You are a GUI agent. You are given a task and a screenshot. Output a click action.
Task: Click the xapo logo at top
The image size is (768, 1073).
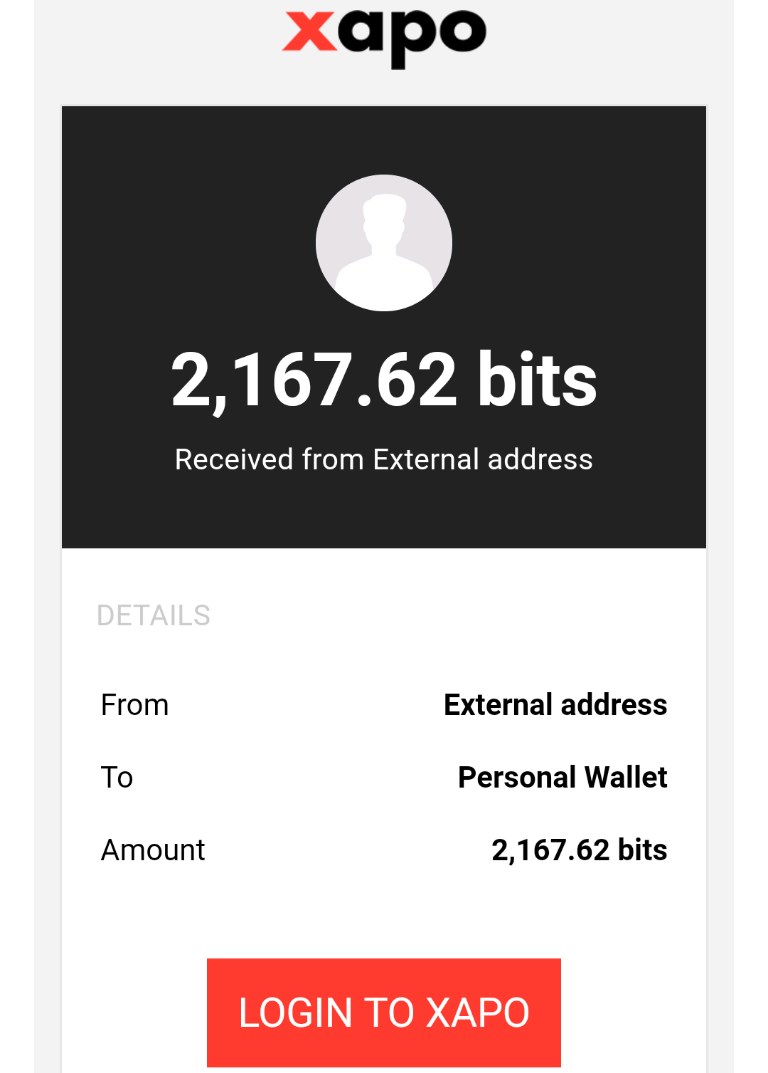[x=384, y=38]
